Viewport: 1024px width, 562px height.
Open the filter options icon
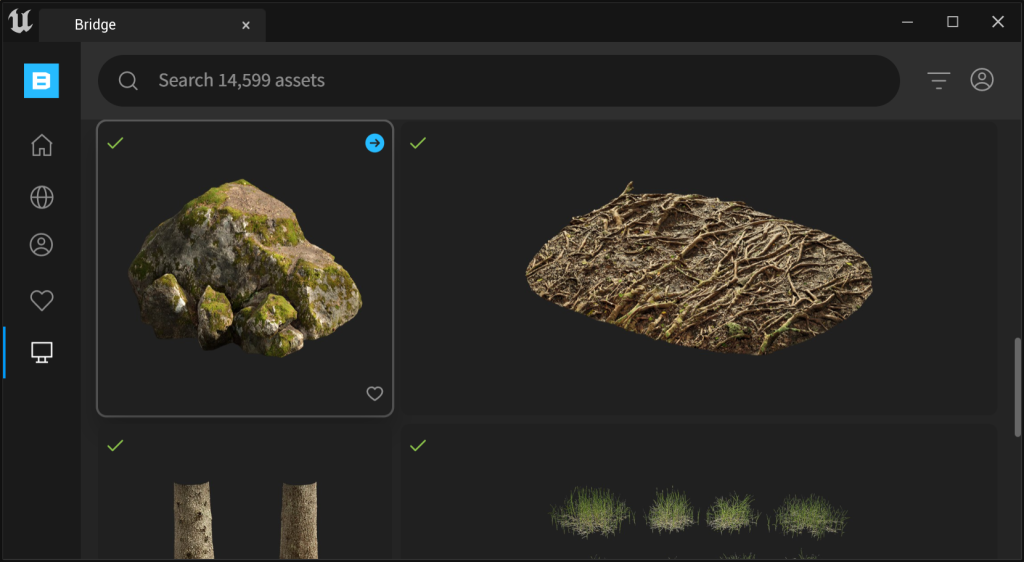938,80
